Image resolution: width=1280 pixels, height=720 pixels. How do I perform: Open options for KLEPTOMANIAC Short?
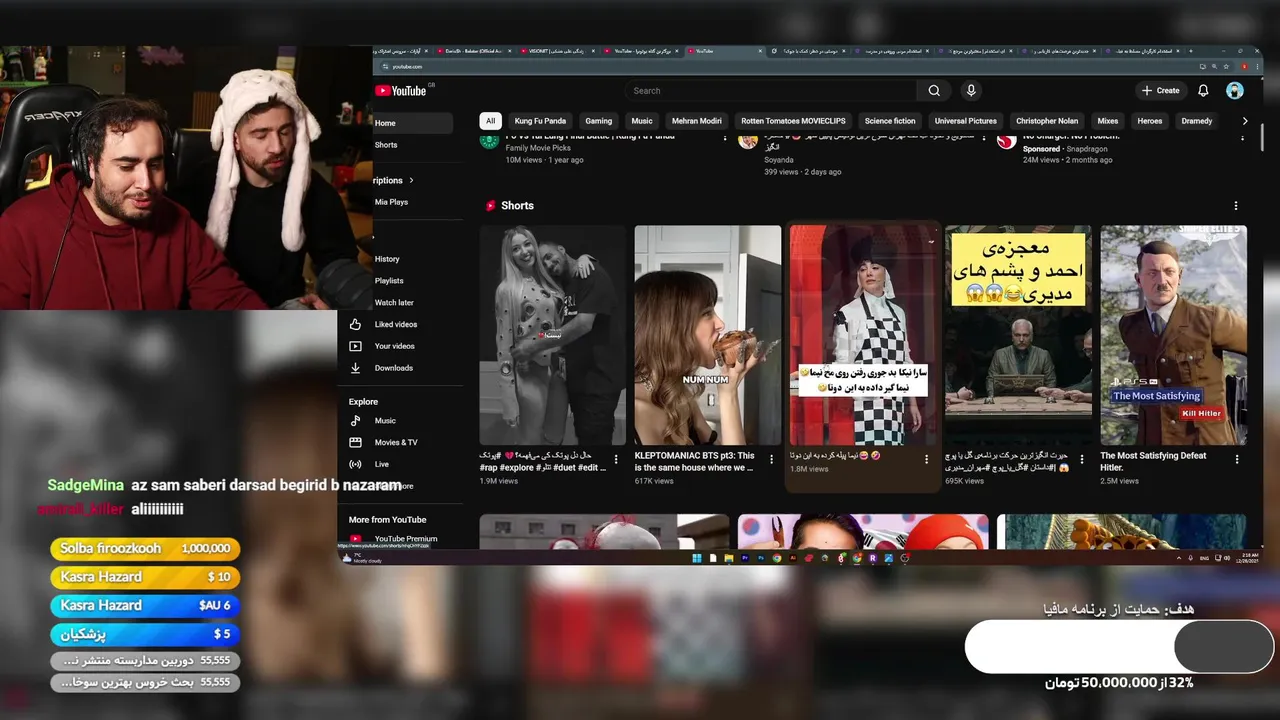[x=771, y=460]
